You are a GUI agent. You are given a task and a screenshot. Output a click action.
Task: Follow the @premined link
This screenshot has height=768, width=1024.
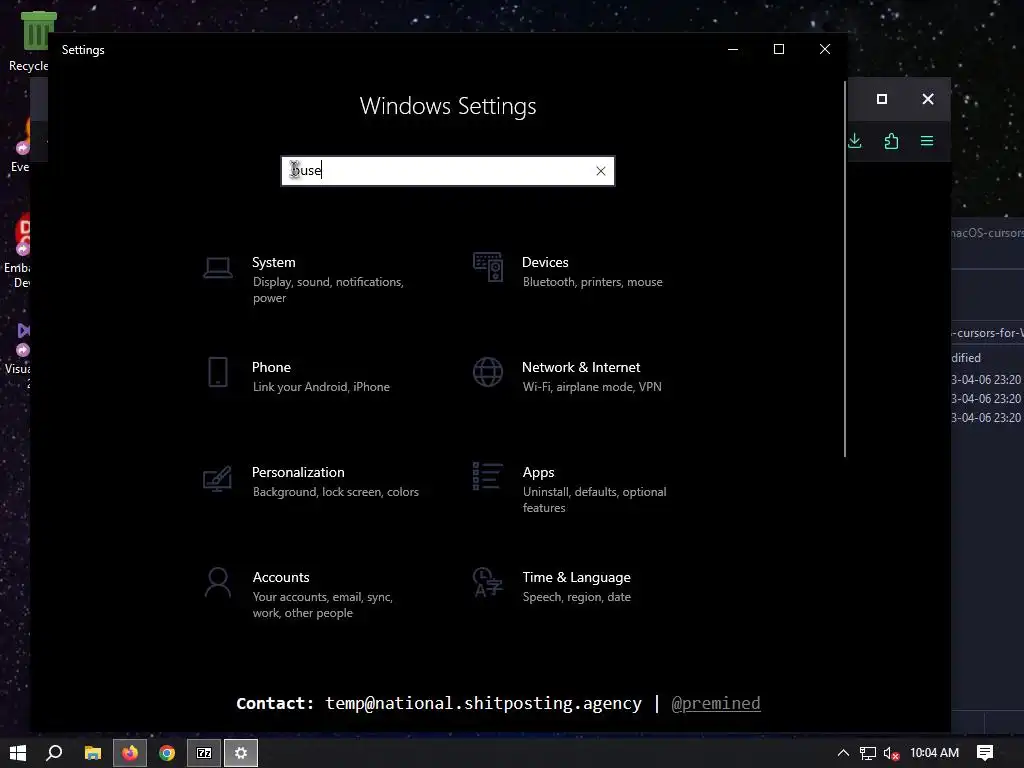(716, 703)
